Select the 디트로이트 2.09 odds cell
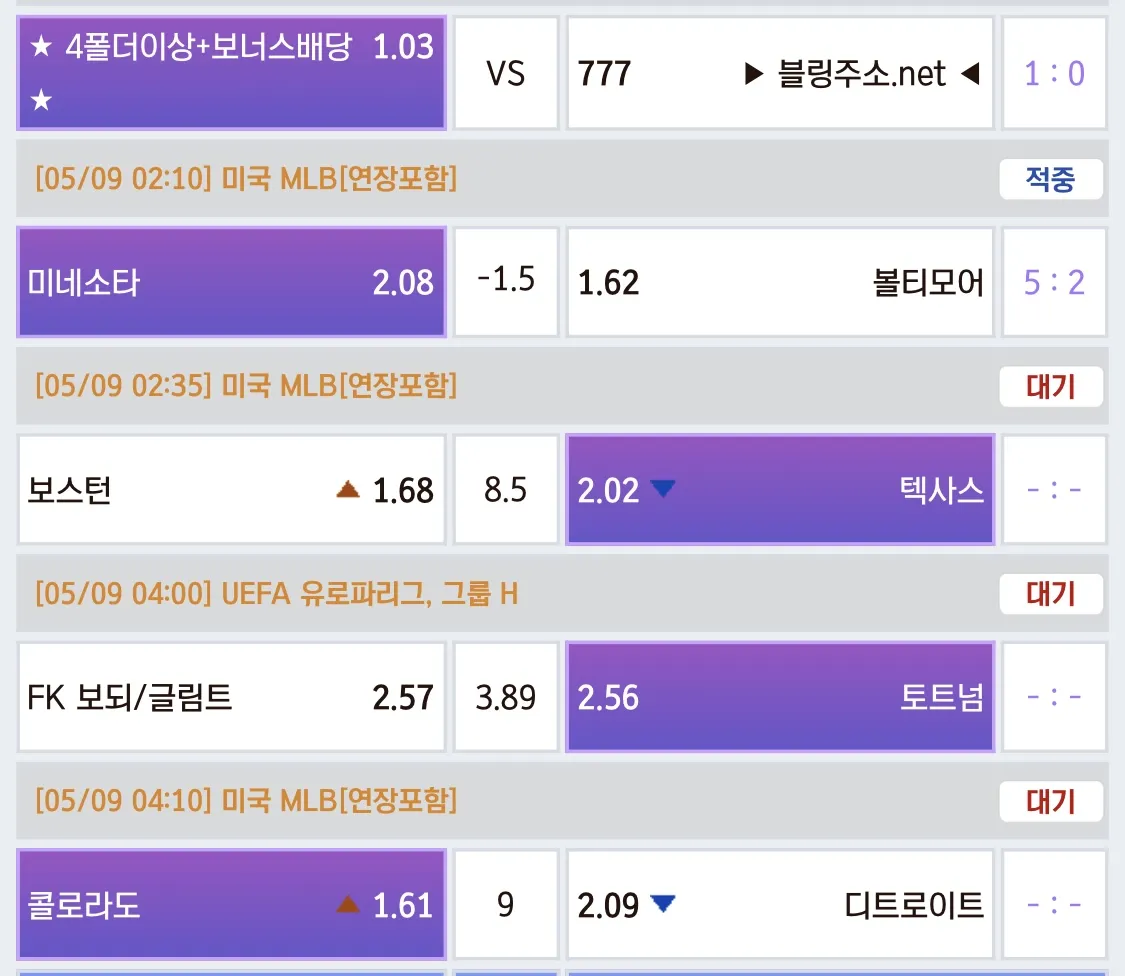Image resolution: width=1125 pixels, height=976 pixels. pyautogui.click(x=781, y=904)
